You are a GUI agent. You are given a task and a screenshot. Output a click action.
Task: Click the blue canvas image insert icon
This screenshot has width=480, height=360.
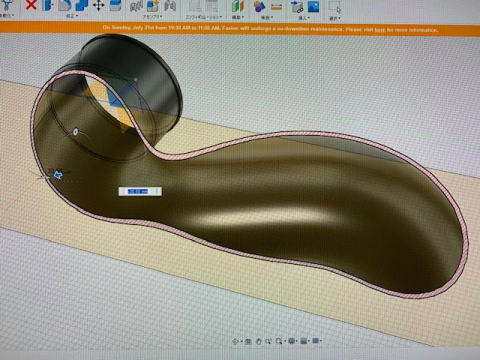313,6
